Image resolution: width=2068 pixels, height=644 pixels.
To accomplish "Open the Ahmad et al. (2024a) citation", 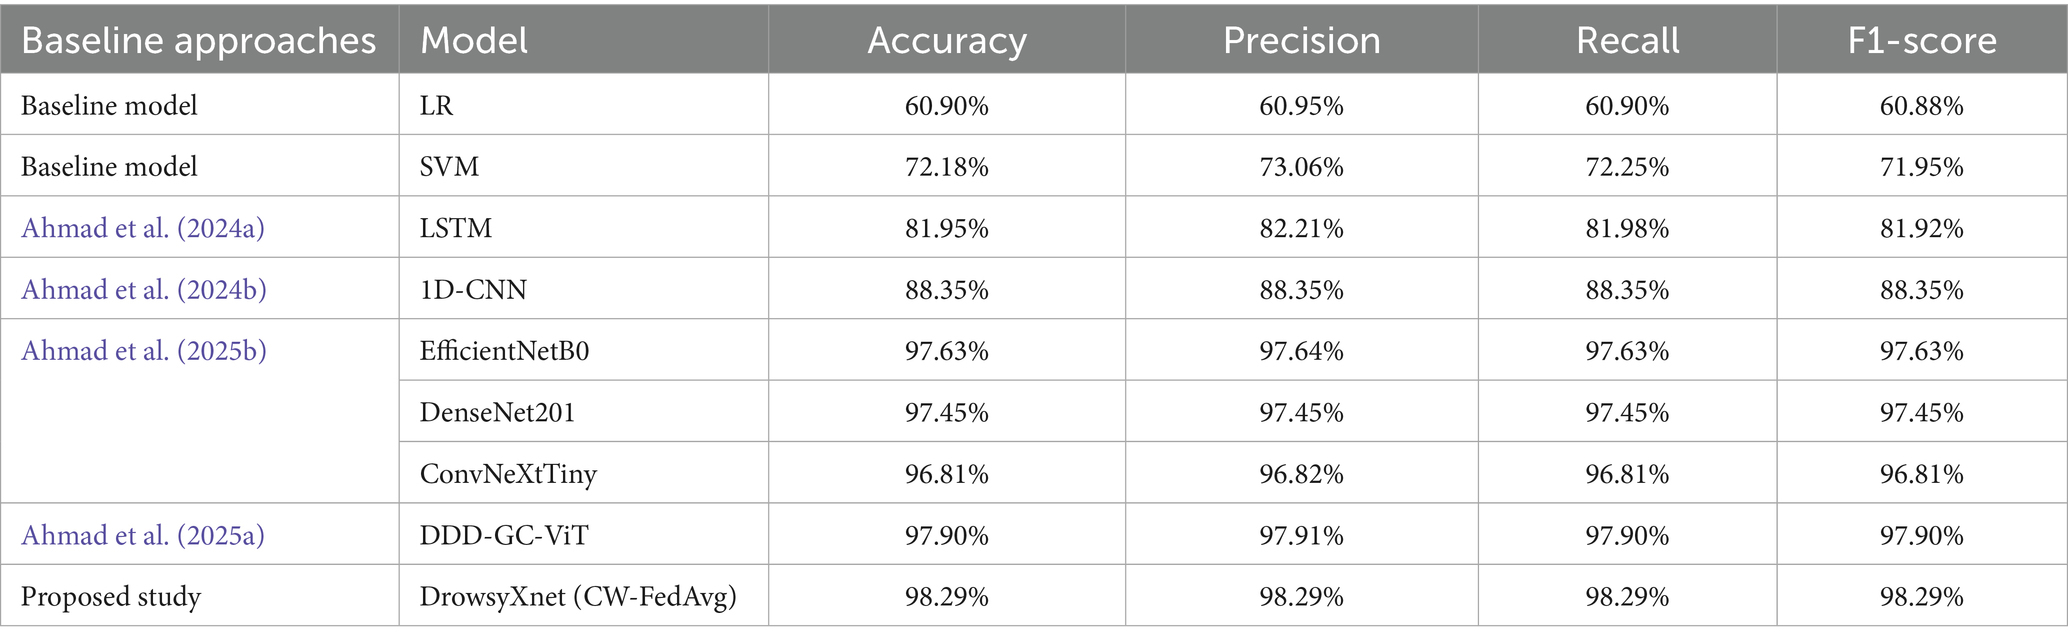I will [x=143, y=229].
